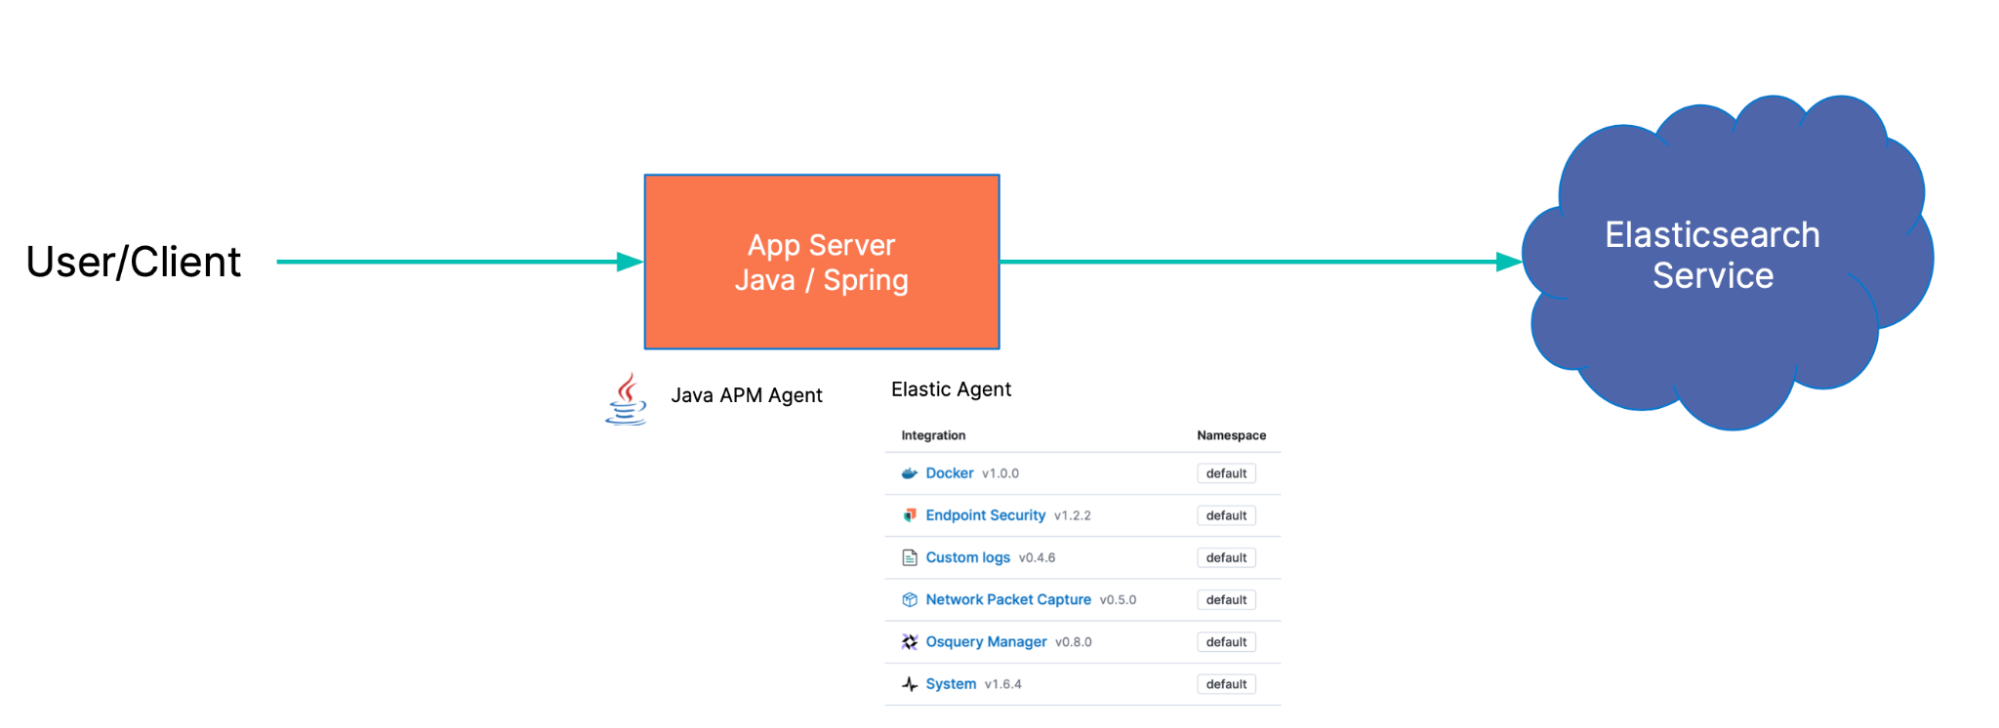Select the Elasticsearch Service cloud shape

(1727, 262)
